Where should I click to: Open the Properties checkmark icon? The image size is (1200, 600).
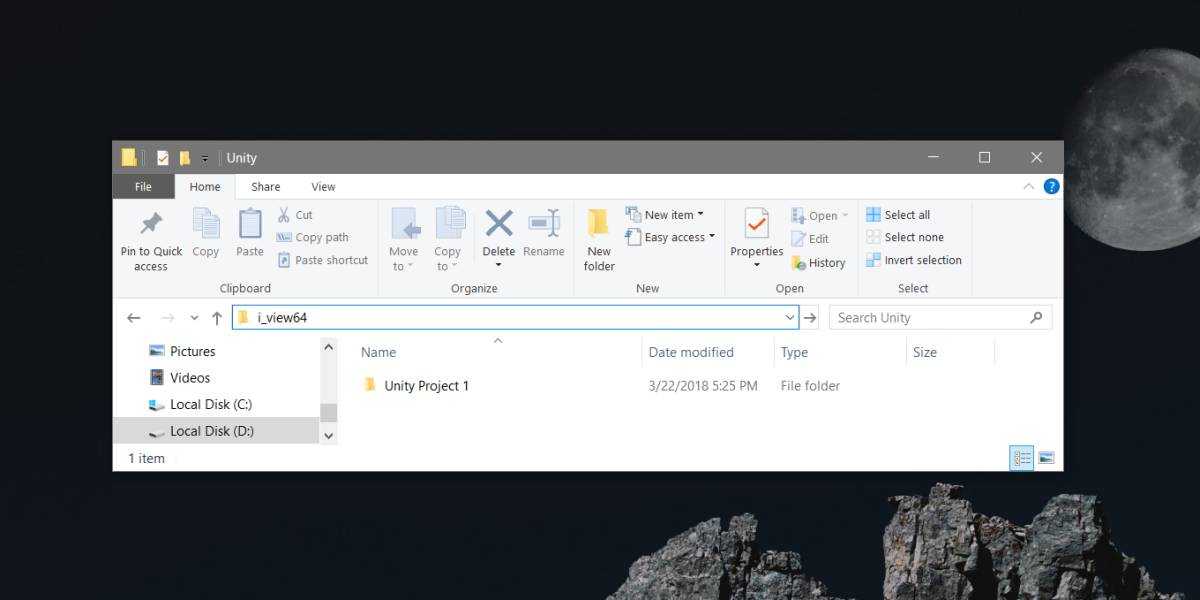click(x=757, y=223)
